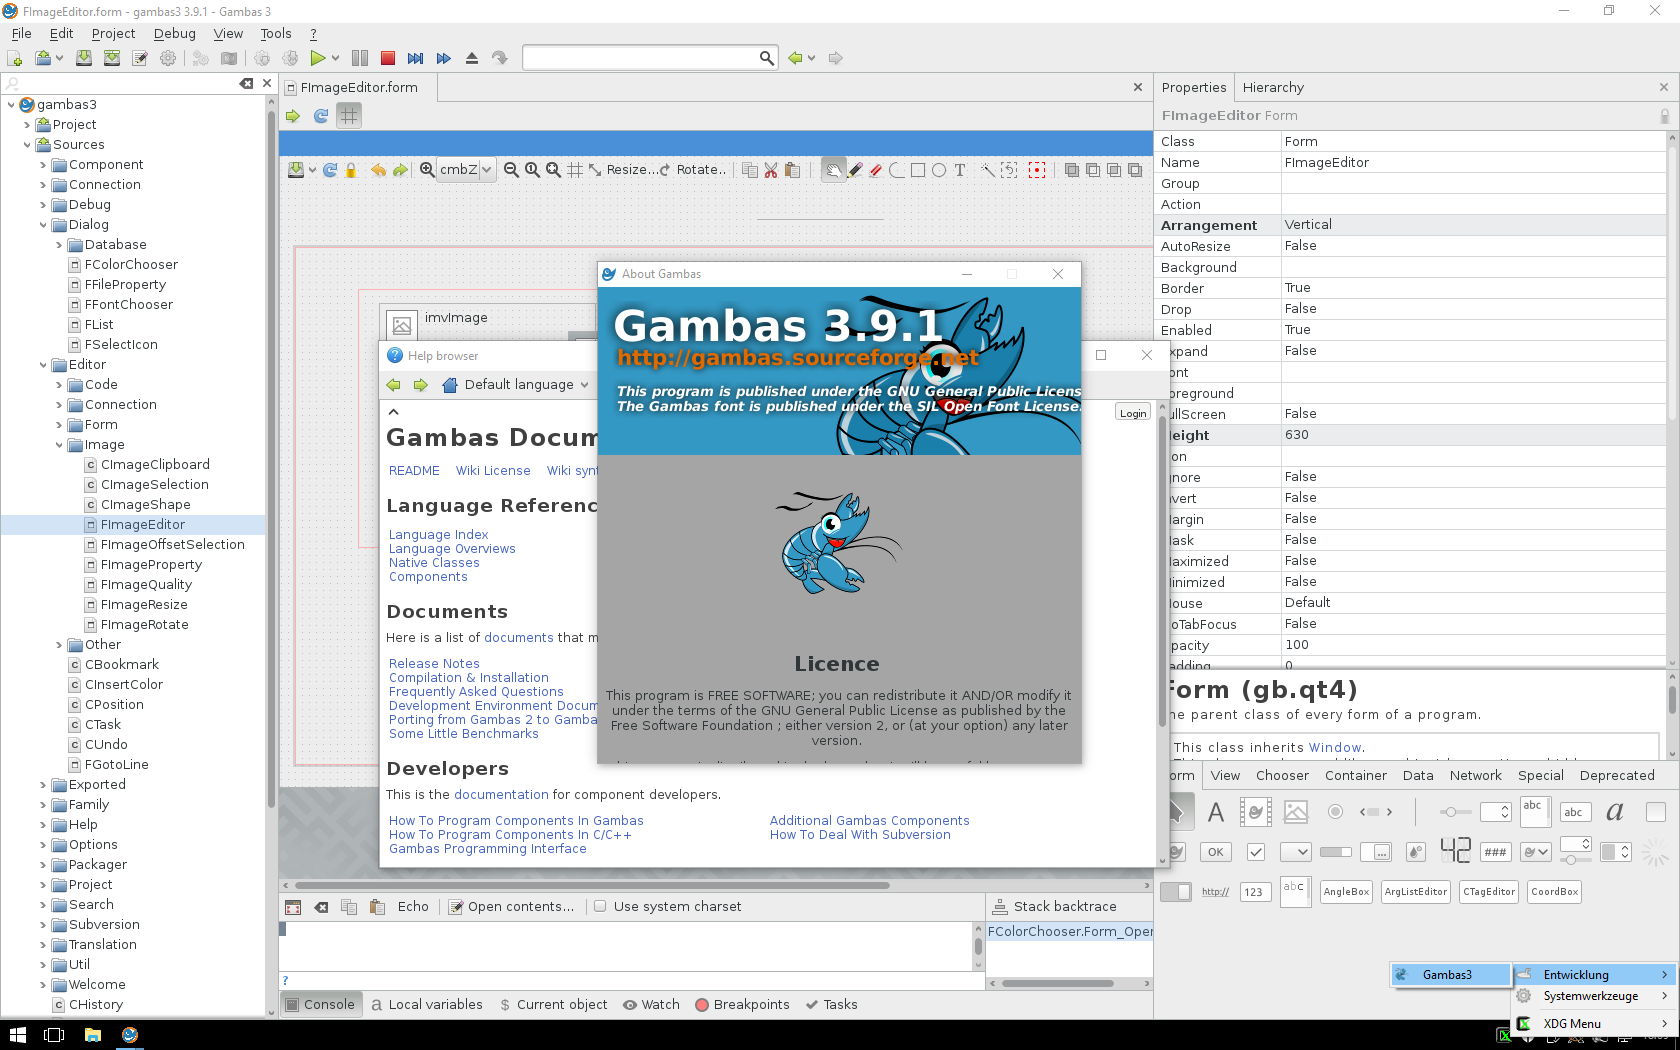Select the SwitchButton control in toolbox
Image resolution: width=1680 pixels, height=1050 pixels.
coord(1176,892)
